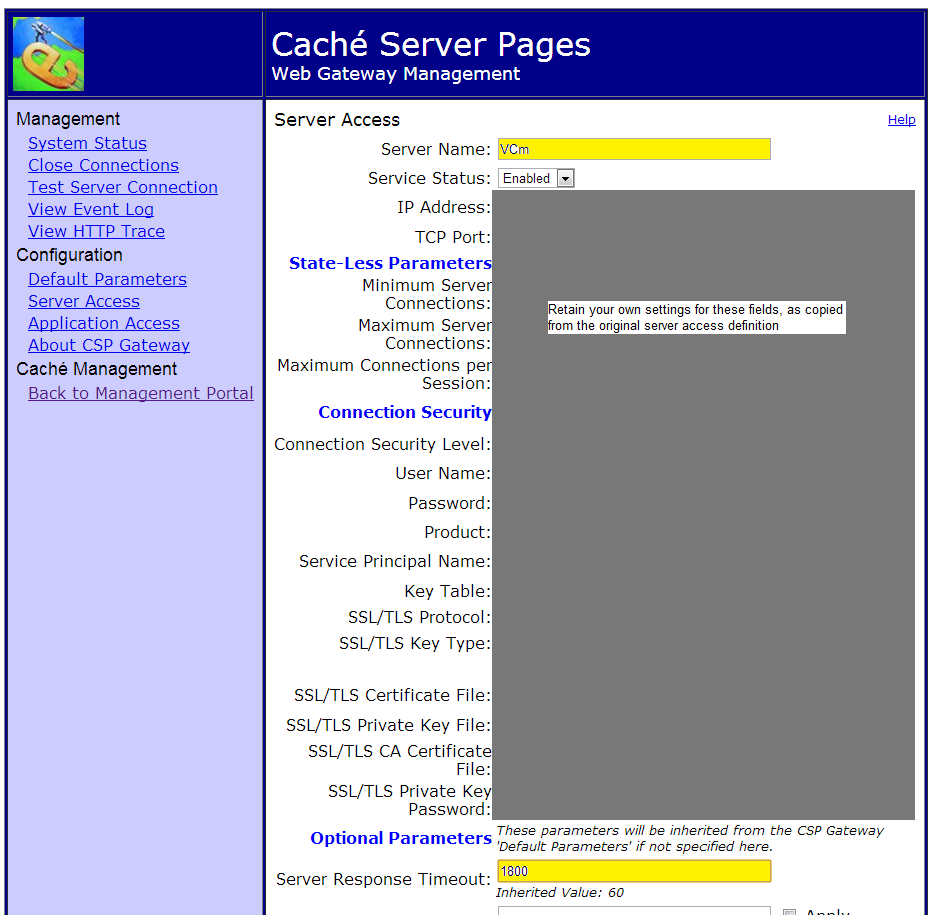
Task: Click the Server Response Timeout field
Action: (634, 871)
